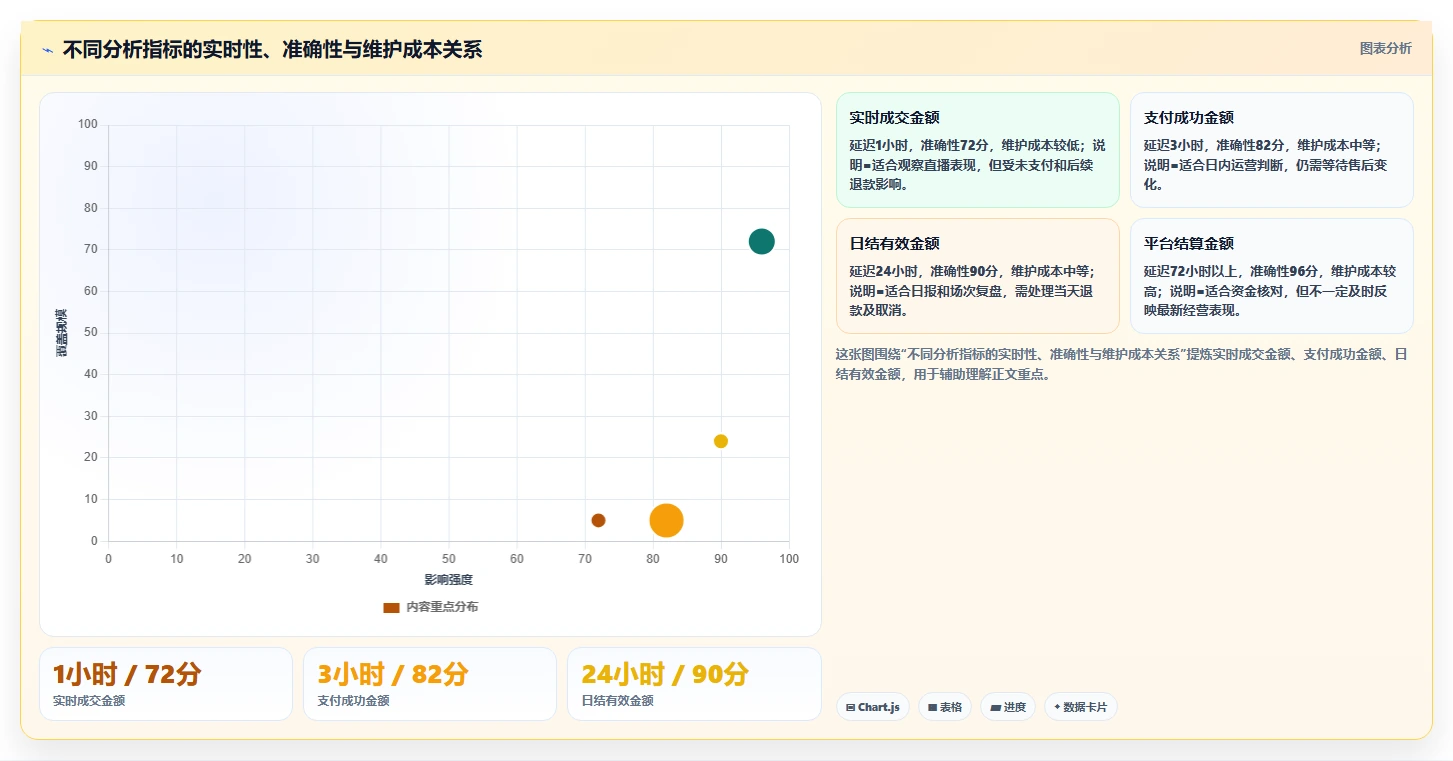Click the description text starting 延迟72小时以上
The width and height of the screenshot is (1453, 761).
[1271, 291]
